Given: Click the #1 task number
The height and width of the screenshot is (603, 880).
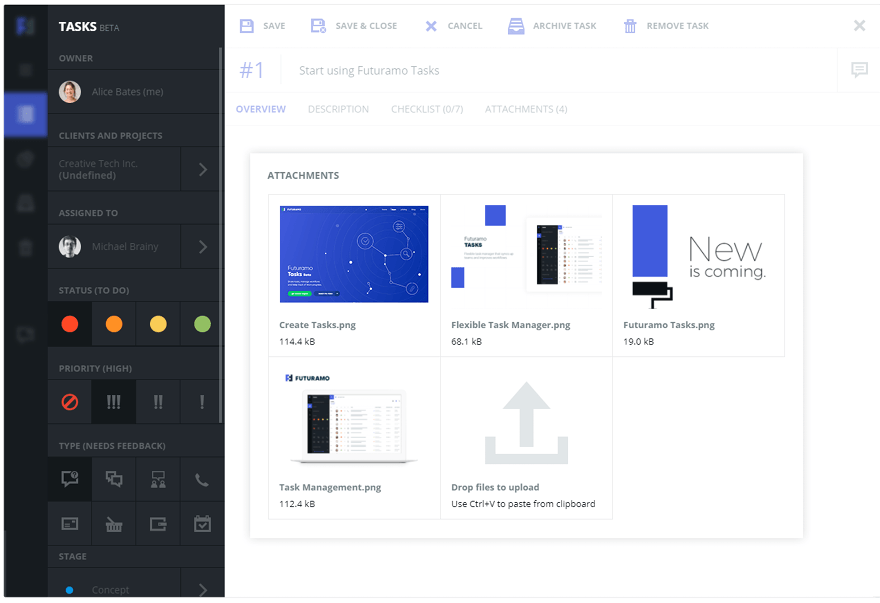Looking at the screenshot, I should 251,70.
